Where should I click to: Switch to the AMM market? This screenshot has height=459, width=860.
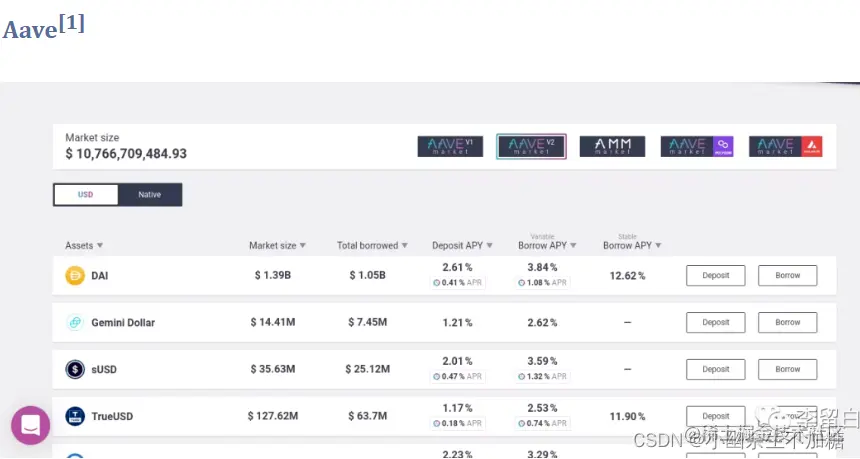613,146
